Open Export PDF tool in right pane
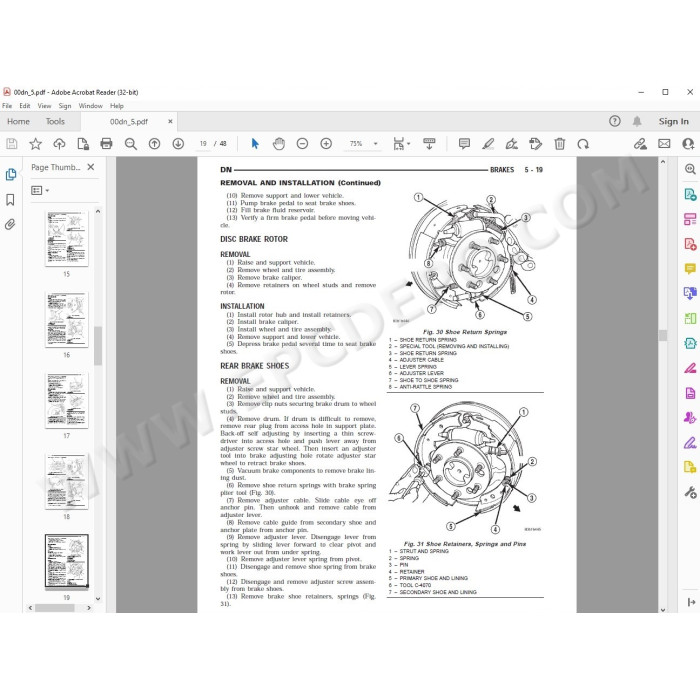 (x=690, y=195)
